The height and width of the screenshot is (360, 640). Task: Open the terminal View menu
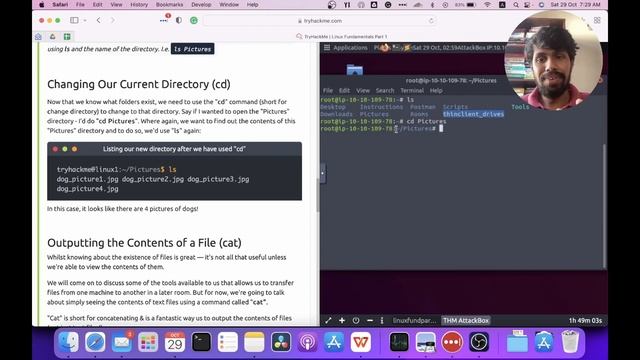point(363,91)
